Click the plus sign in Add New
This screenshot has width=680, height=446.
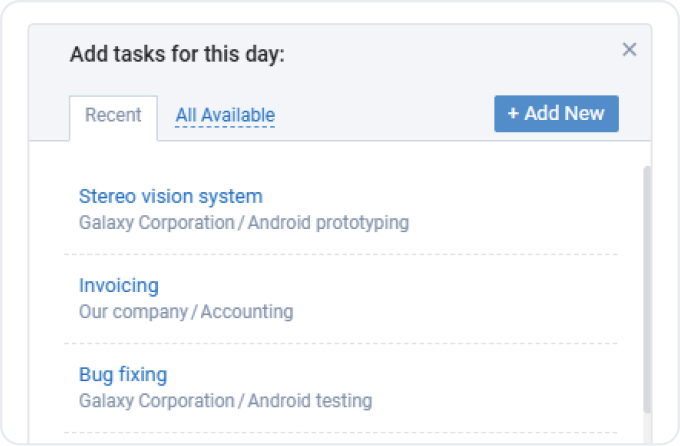[x=513, y=114]
